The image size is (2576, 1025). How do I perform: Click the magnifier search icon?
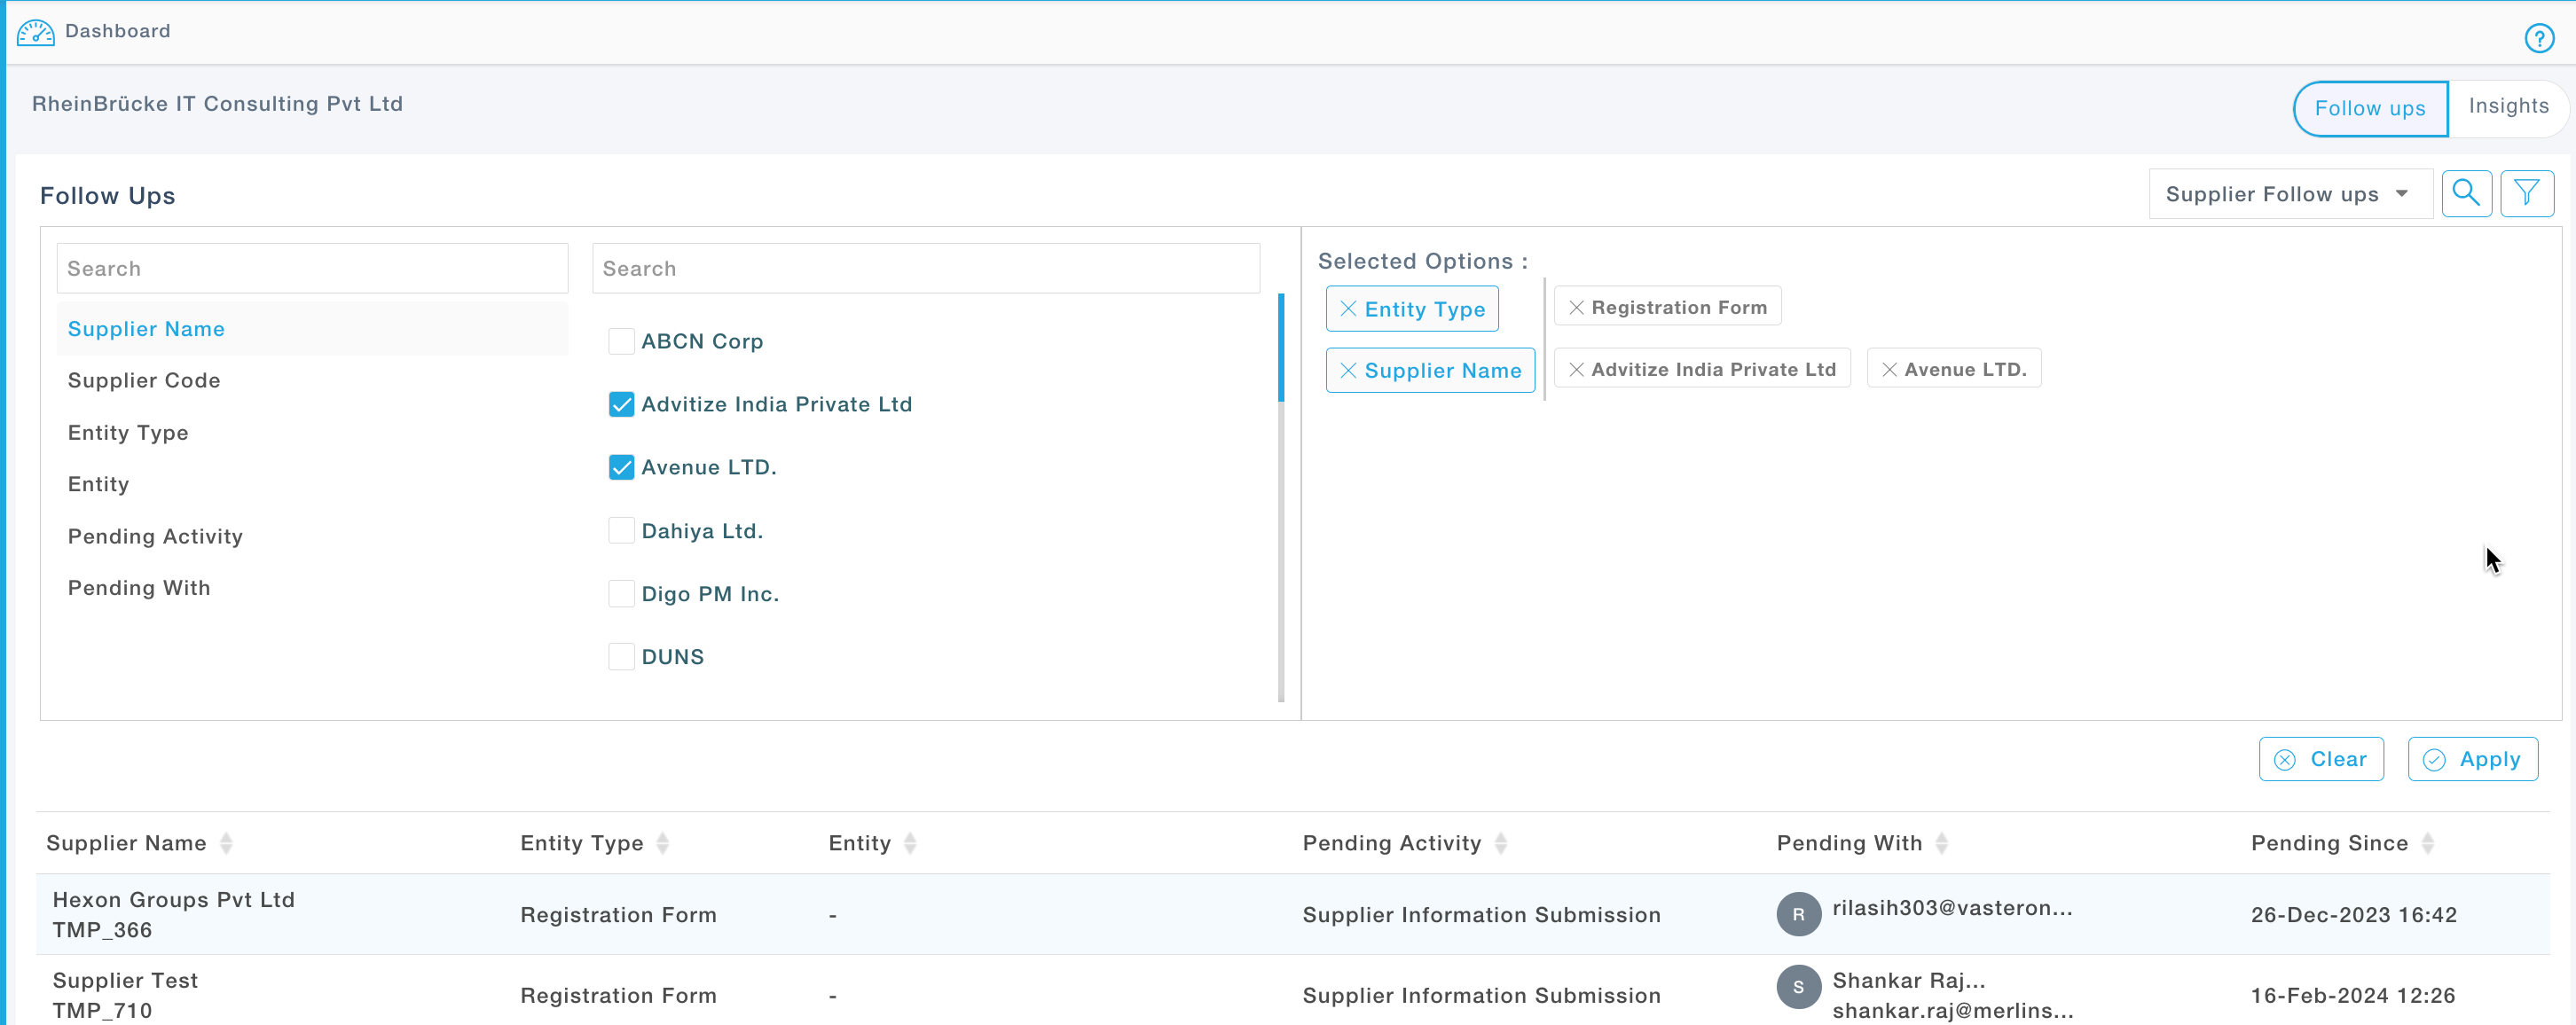(2465, 194)
